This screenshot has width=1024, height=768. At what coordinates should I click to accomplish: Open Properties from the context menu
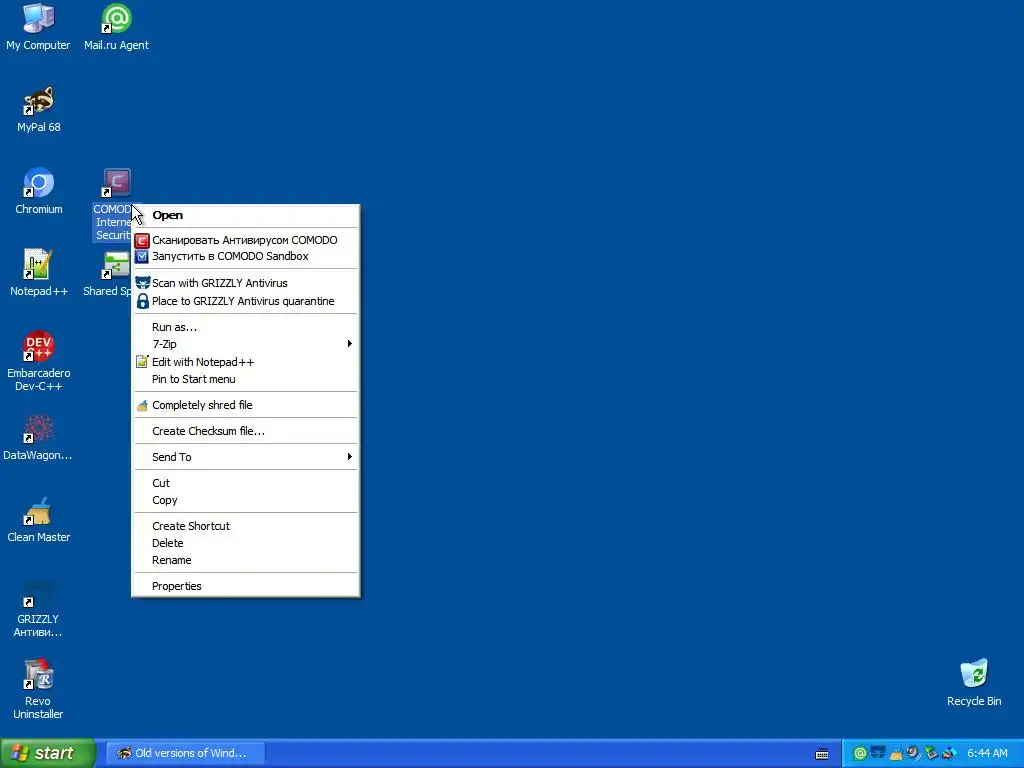(246, 586)
